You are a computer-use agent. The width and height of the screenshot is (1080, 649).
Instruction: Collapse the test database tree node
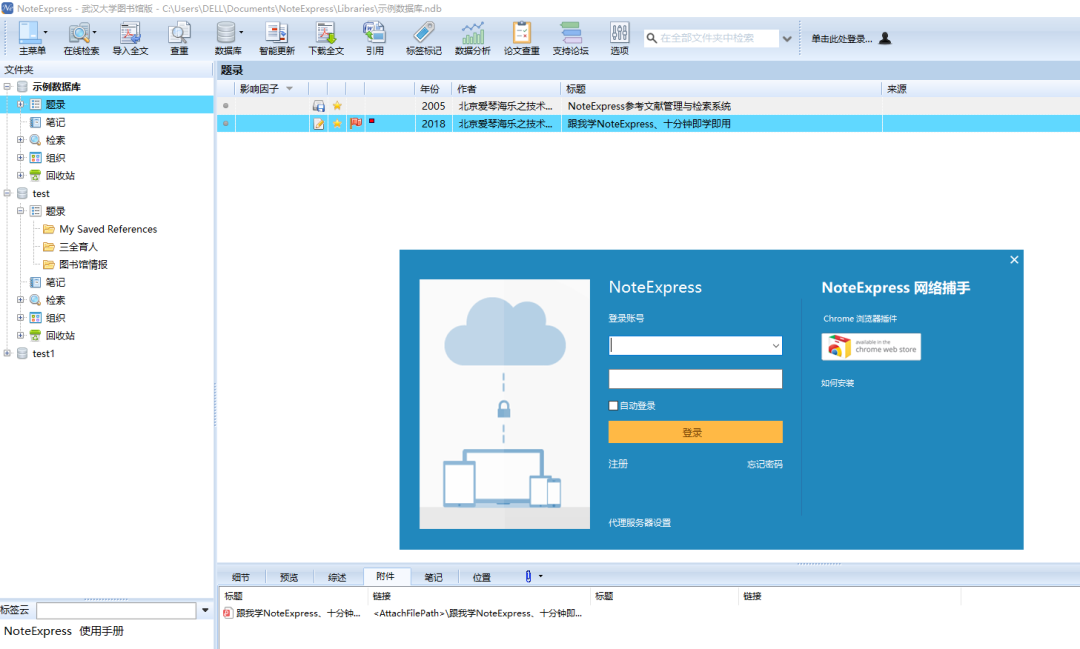click(x=8, y=194)
